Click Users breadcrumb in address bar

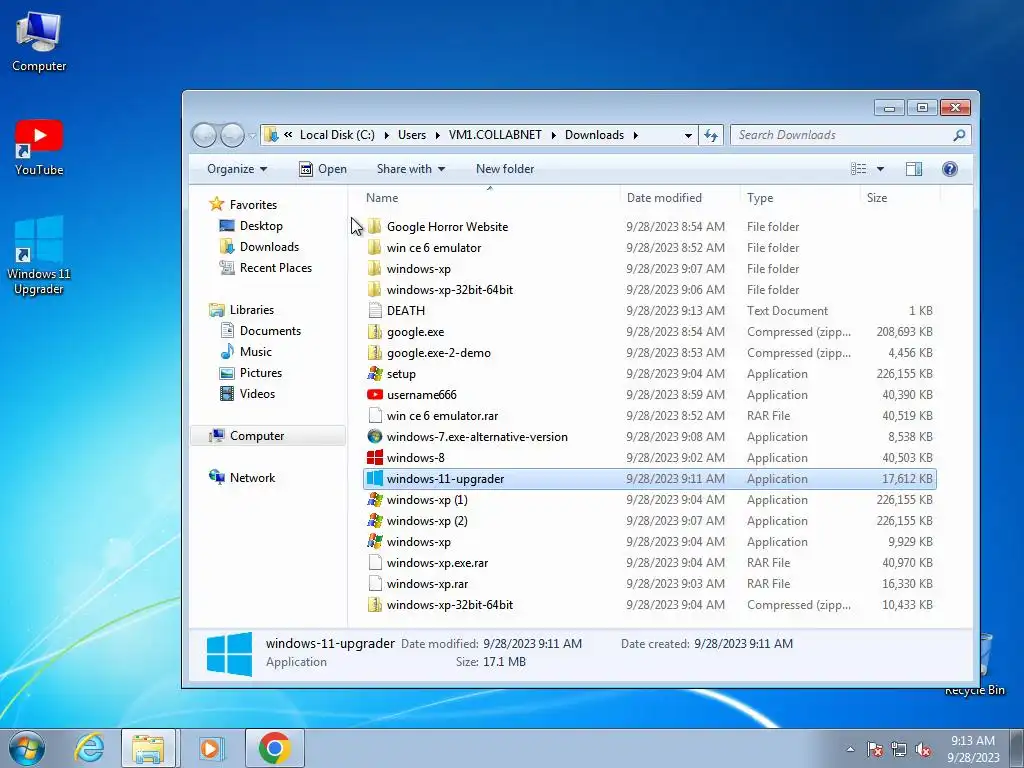tap(411, 135)
